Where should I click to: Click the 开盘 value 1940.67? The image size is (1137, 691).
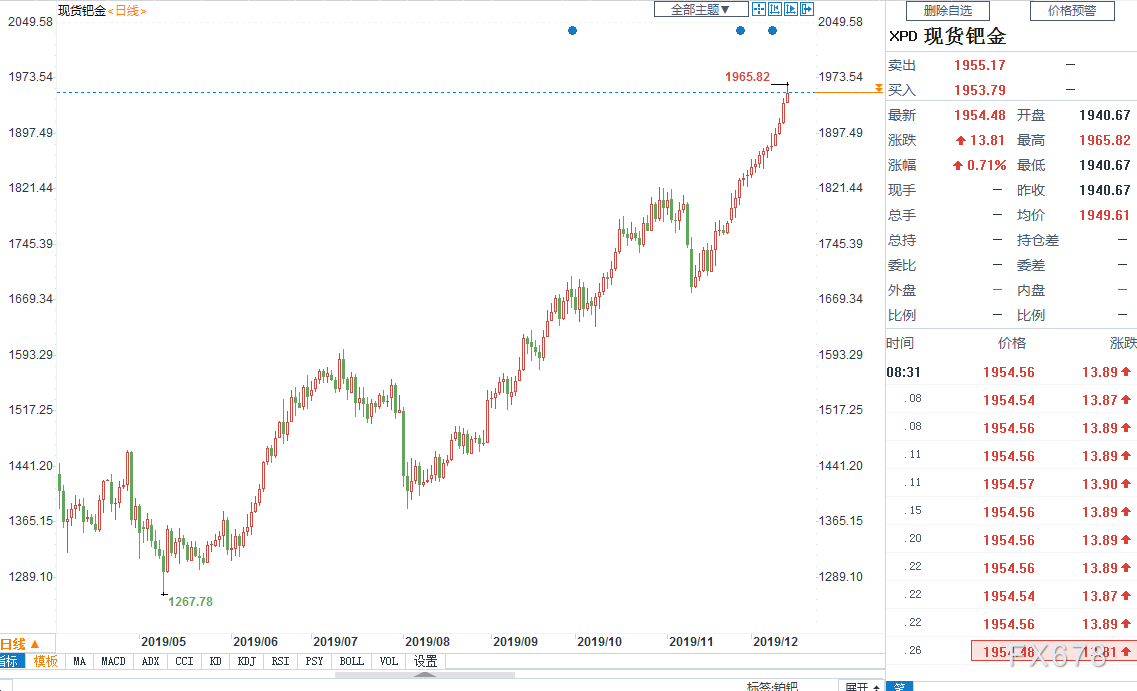pos(1104,115)
